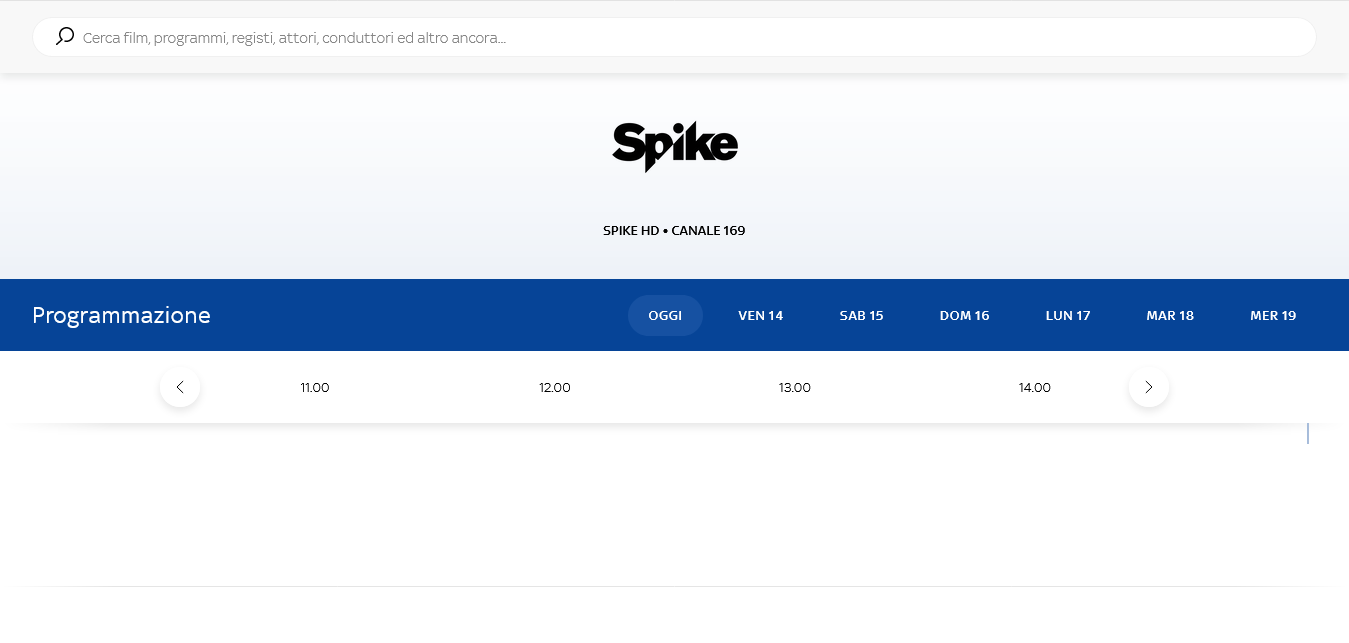Image resolution: width=1349 pixels, height=643 pixels.
Task: Go to earlier times with left chevron
Action: coord(180,387)
